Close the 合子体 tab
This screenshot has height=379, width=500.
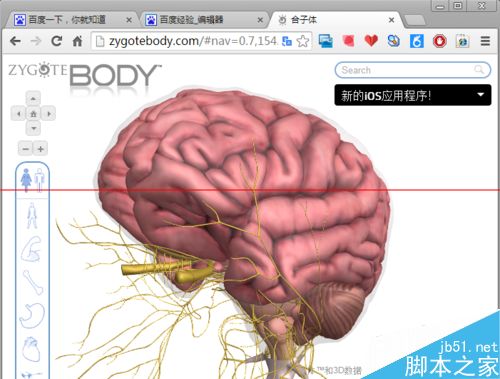pos(392,20)
